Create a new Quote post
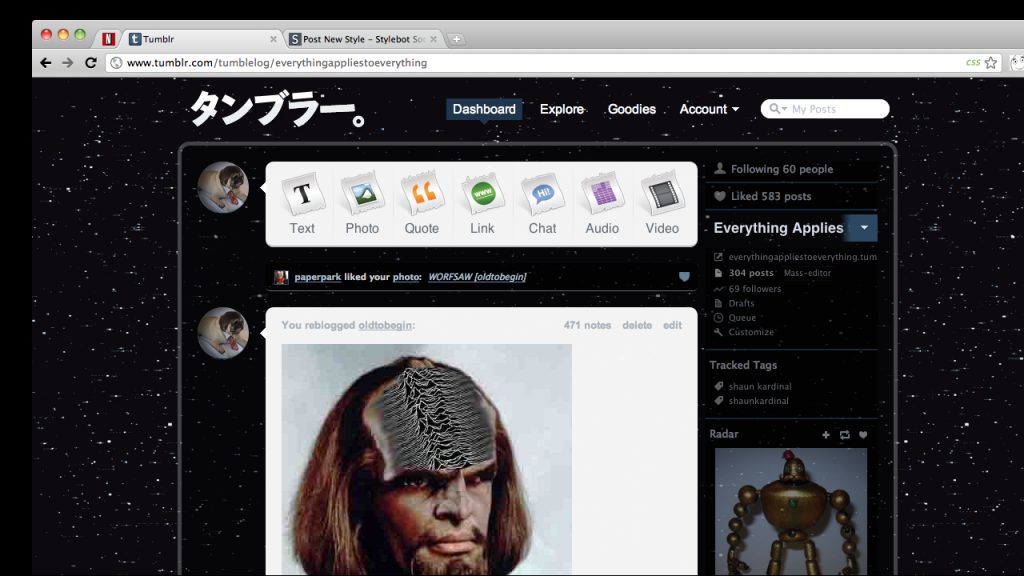Screen dimensions: 1024x576 pyautogui.click(x=422, y=203)
